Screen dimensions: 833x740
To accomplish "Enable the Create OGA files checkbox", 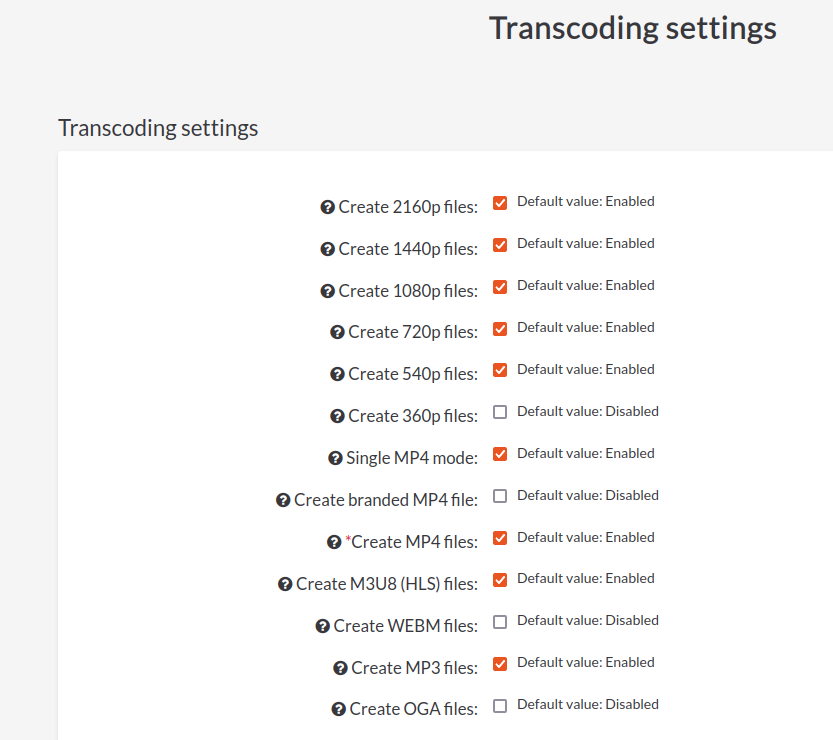I will tap(499, 705).
